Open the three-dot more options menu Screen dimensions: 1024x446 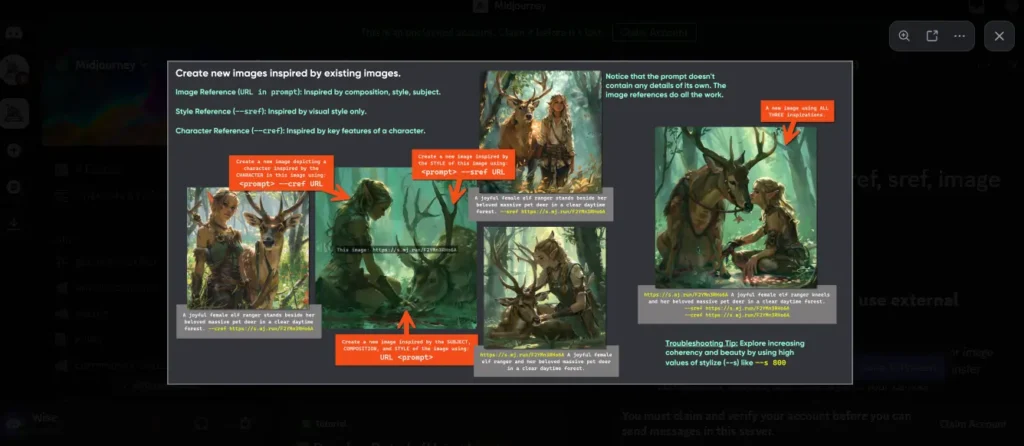959,36
